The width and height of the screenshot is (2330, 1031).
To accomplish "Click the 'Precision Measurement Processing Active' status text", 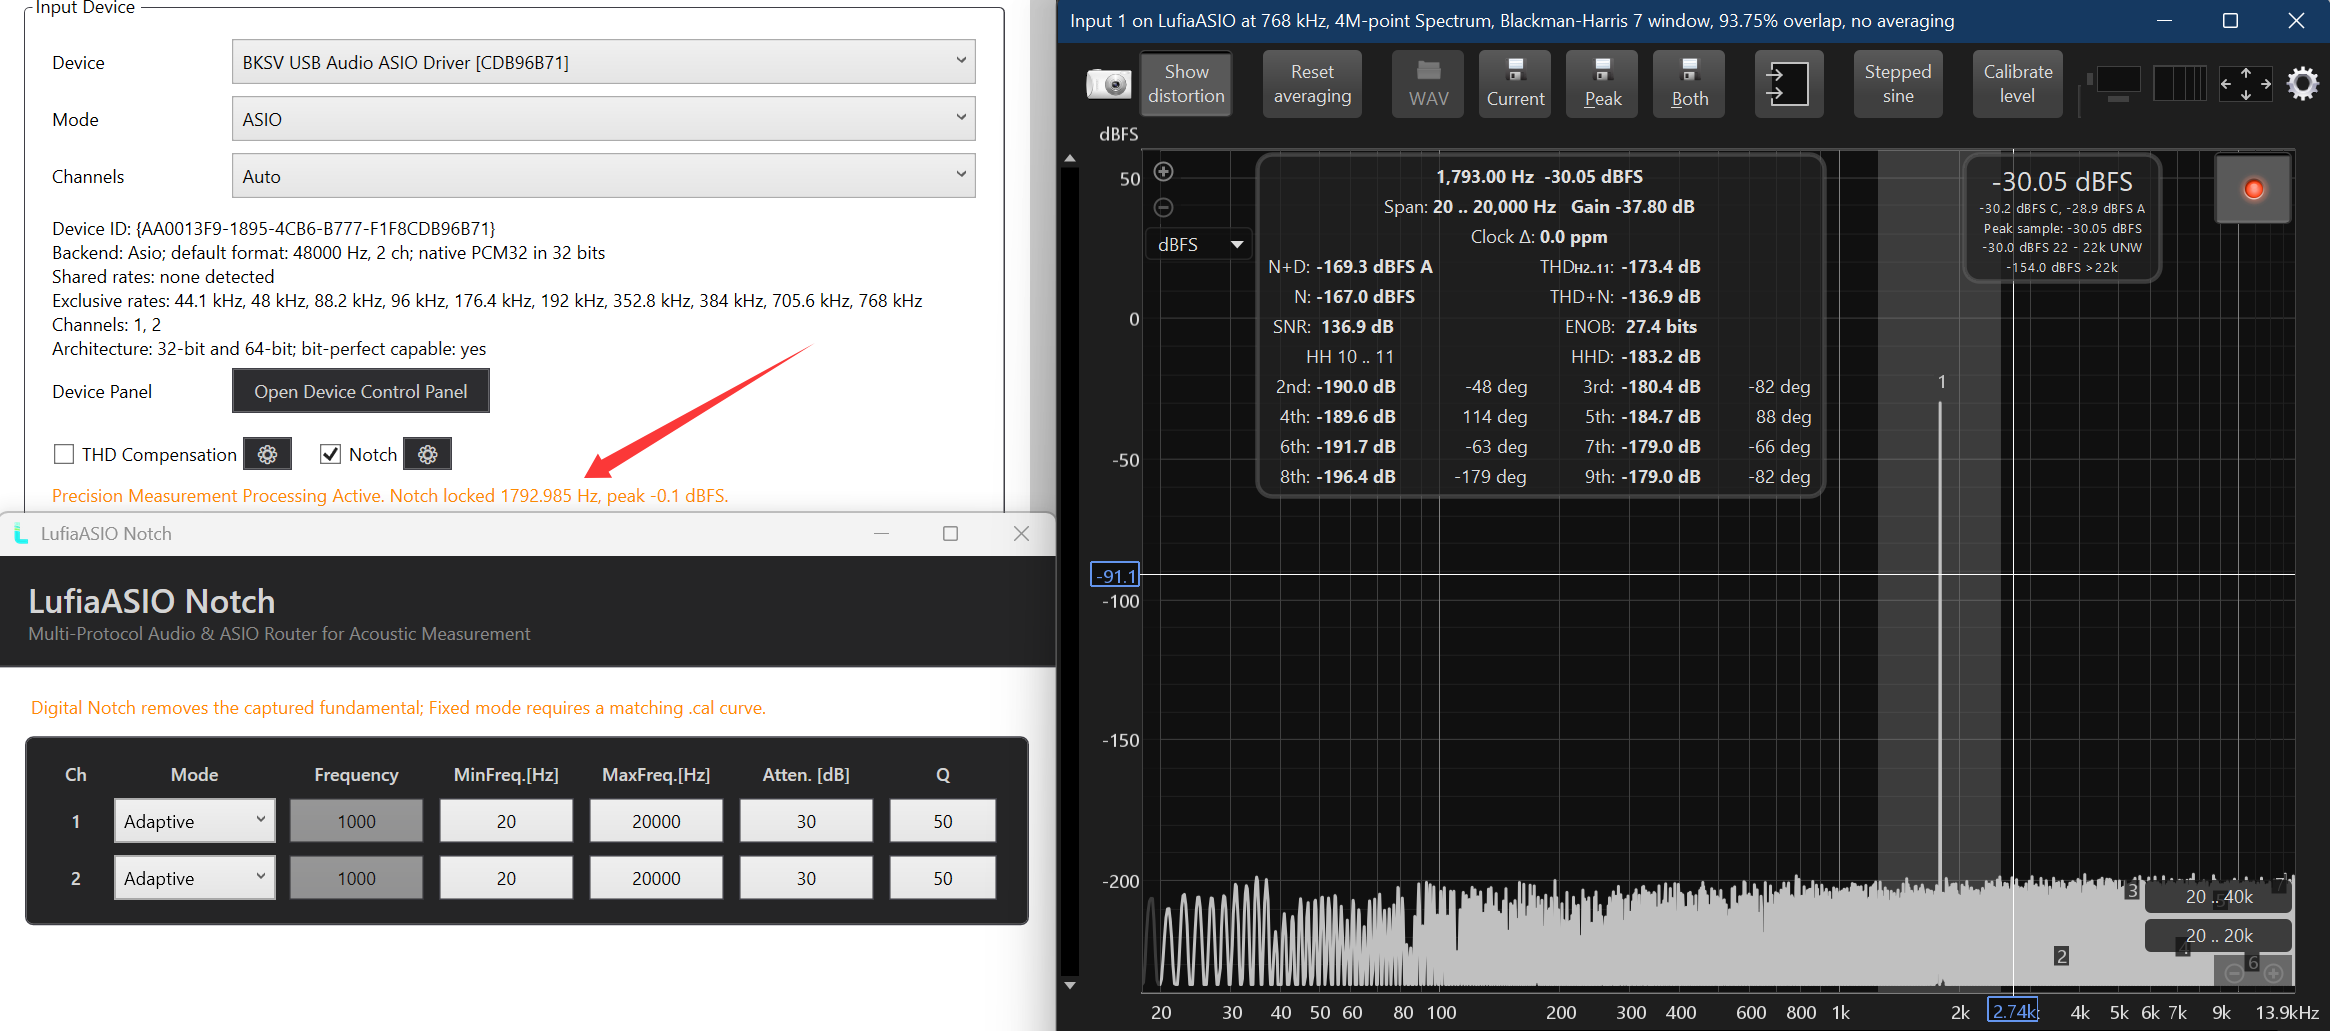I will pyautogui.click(x=390, y=496).
